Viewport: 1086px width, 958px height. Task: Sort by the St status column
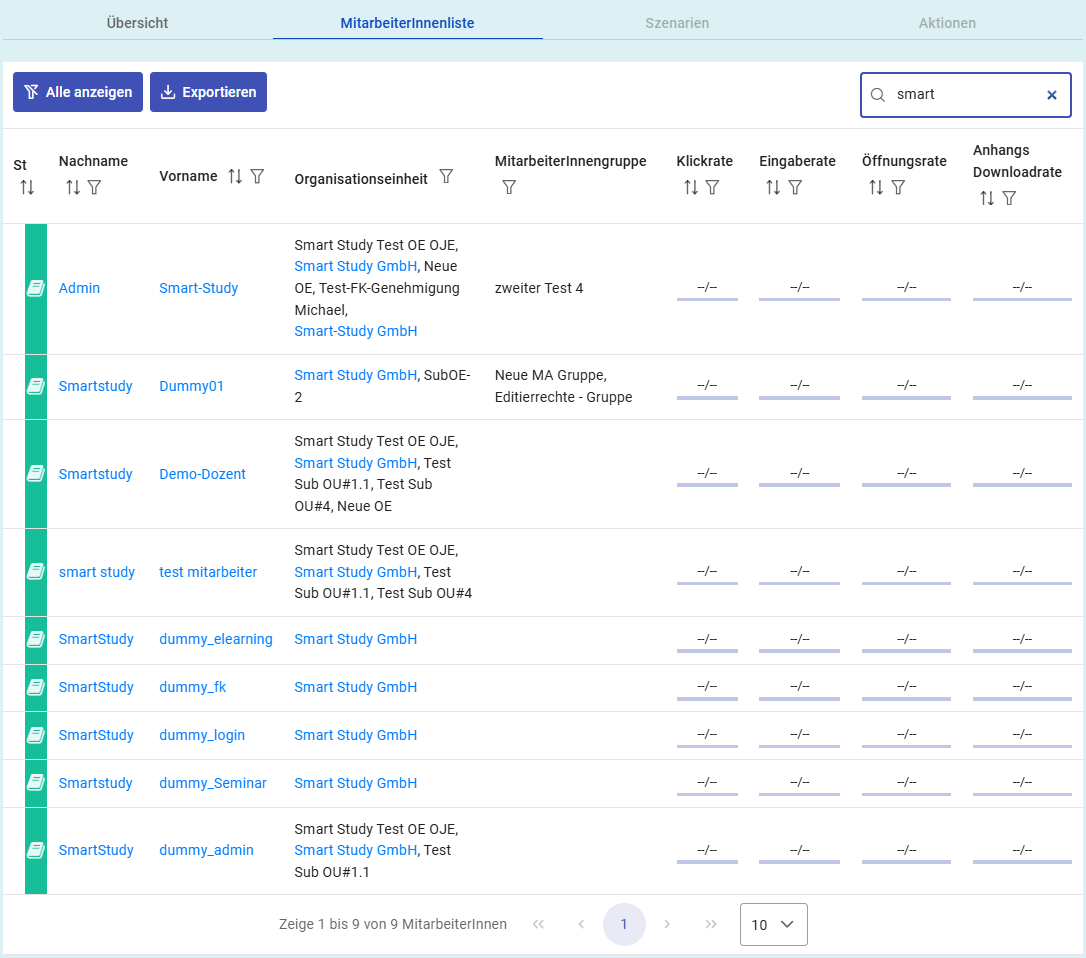[27, 187]
